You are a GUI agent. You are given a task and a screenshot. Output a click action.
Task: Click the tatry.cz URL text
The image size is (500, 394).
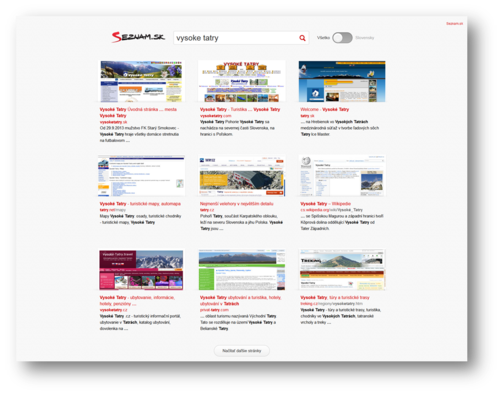pyautogui.click(x=207, y=210)
